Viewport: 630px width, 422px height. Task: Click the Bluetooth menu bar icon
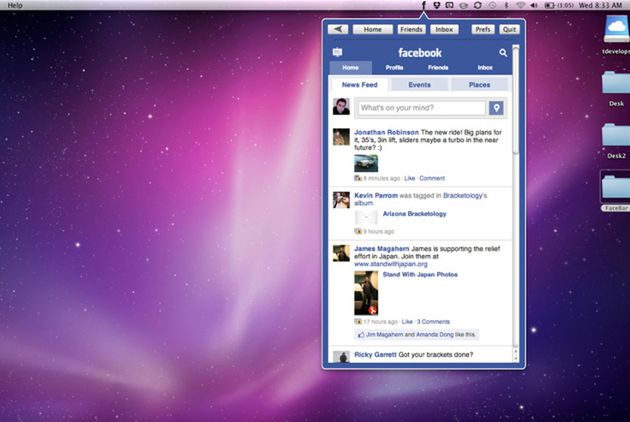pyautogui.click(x=506, y=5)
